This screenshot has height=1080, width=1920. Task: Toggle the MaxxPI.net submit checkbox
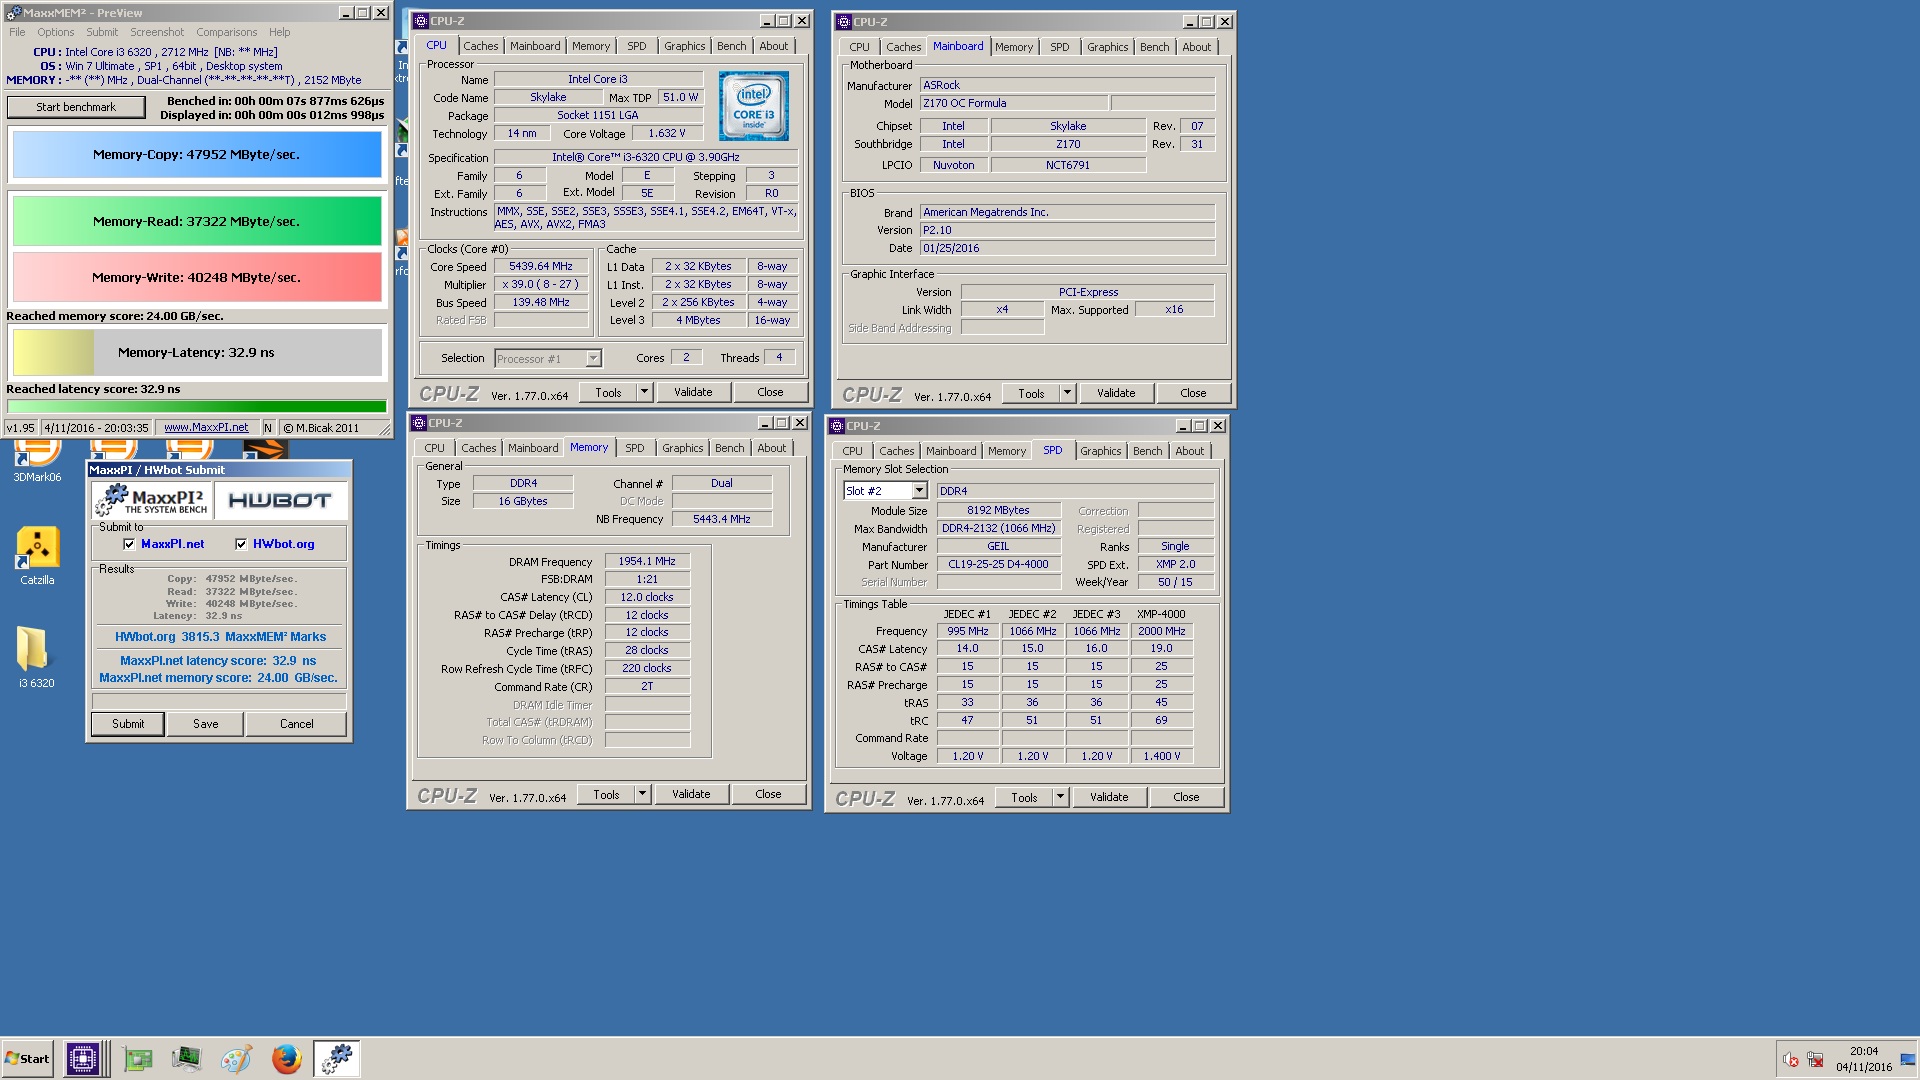point(129,544)
